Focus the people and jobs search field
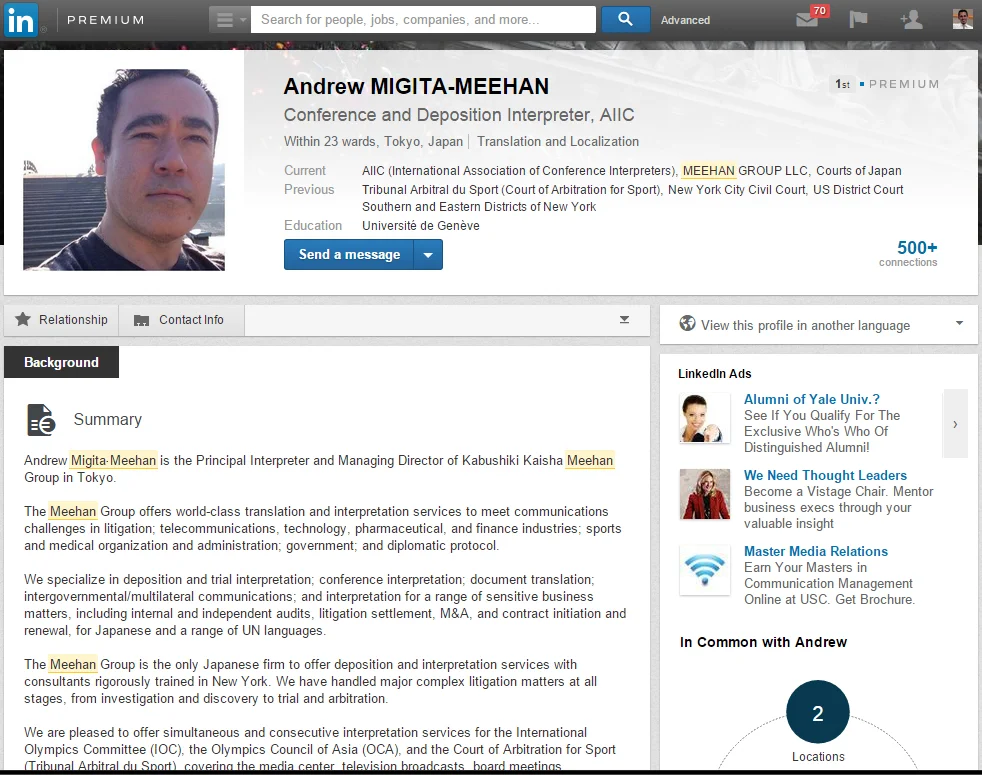This screenshot has height=775, width=982. (423, 19)
